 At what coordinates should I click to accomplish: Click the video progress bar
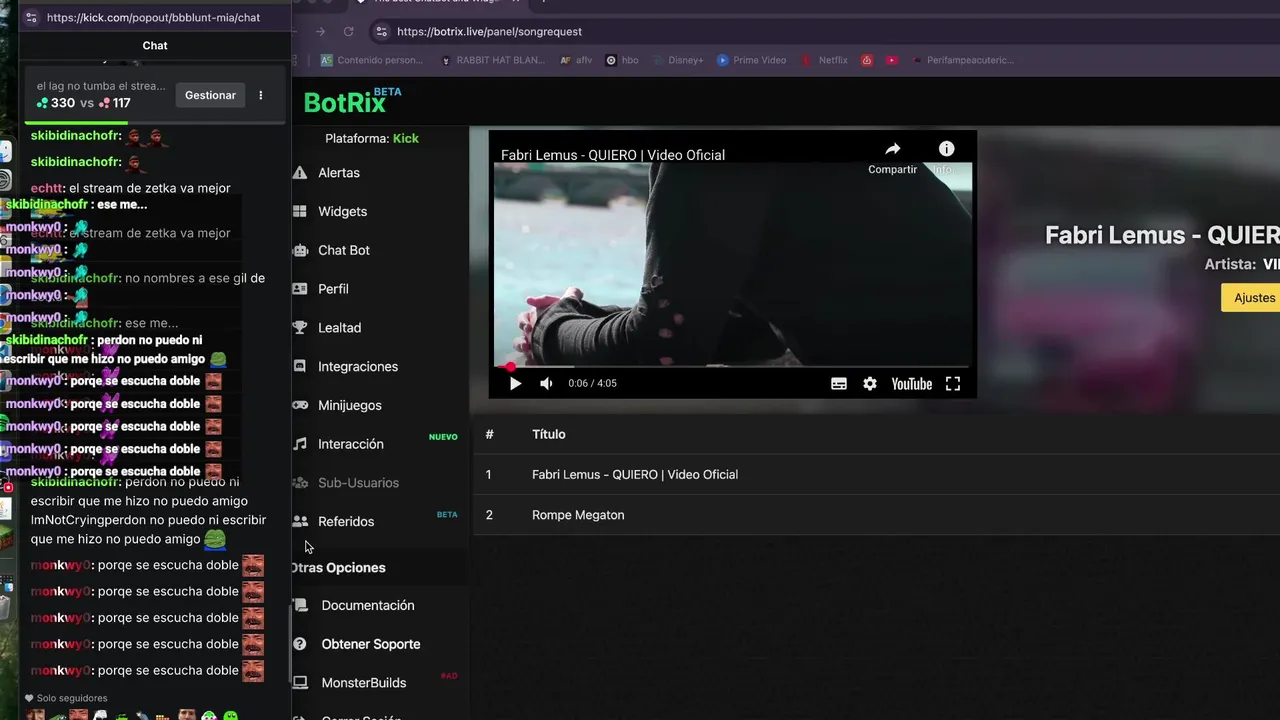click(x=732, y=367)
